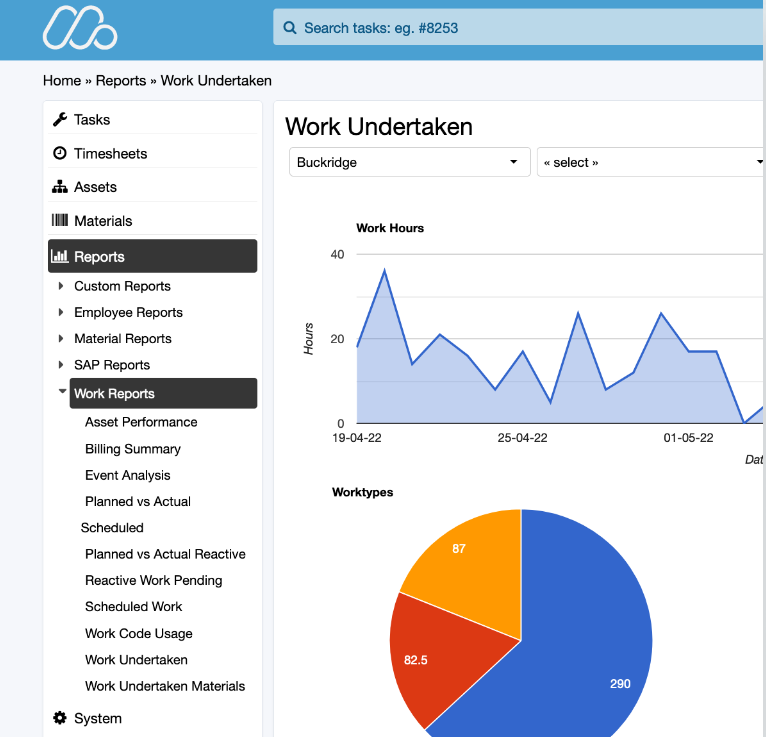Click the Assets hierarchy icon
Viewport: 766px width, 737px height.
tap(60, 187)
